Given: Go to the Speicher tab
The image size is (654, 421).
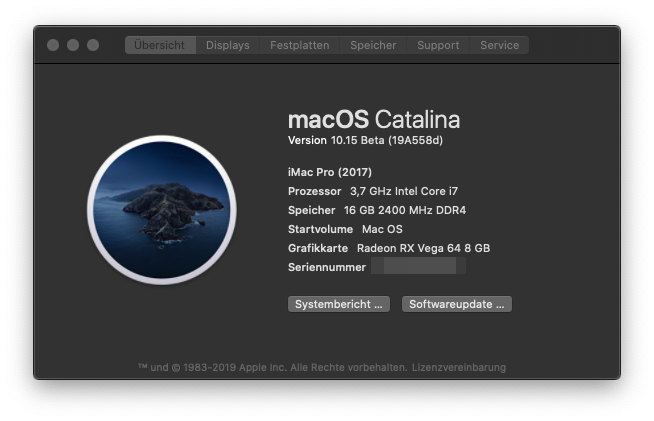Looking at the screenshot, I should coord(373,45).
